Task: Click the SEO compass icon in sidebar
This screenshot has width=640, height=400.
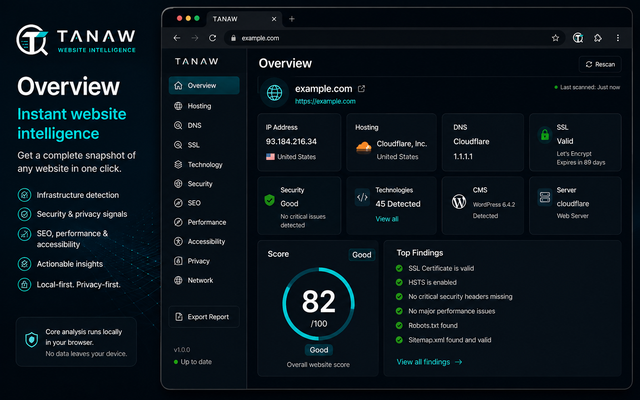Action: tap(178, 203)
